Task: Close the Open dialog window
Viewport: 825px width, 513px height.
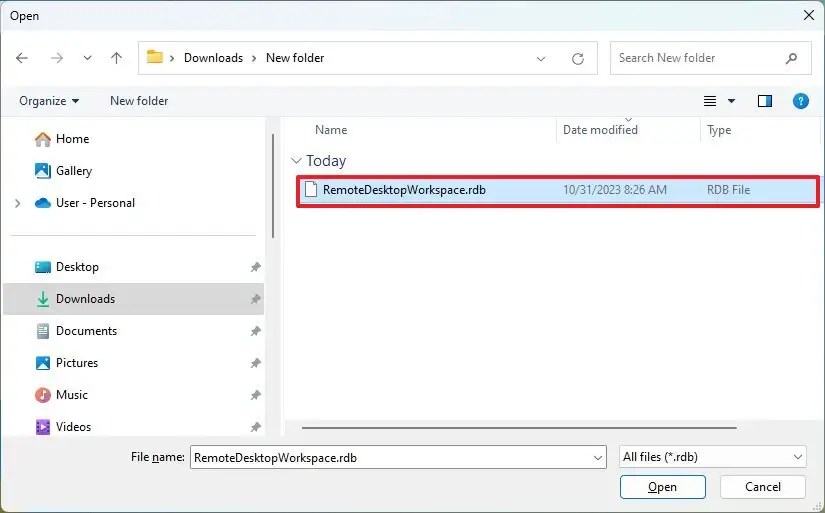Action: point(809,15)
